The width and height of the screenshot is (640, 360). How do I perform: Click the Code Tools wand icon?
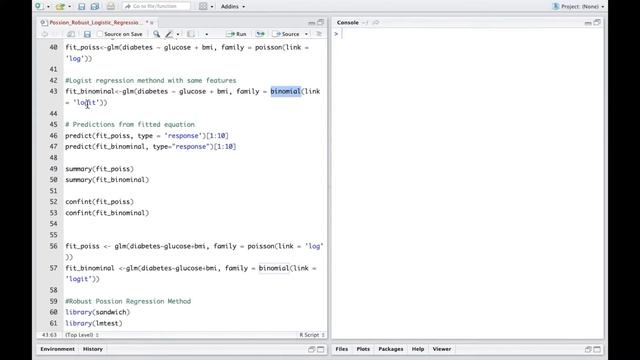(169, 34)
